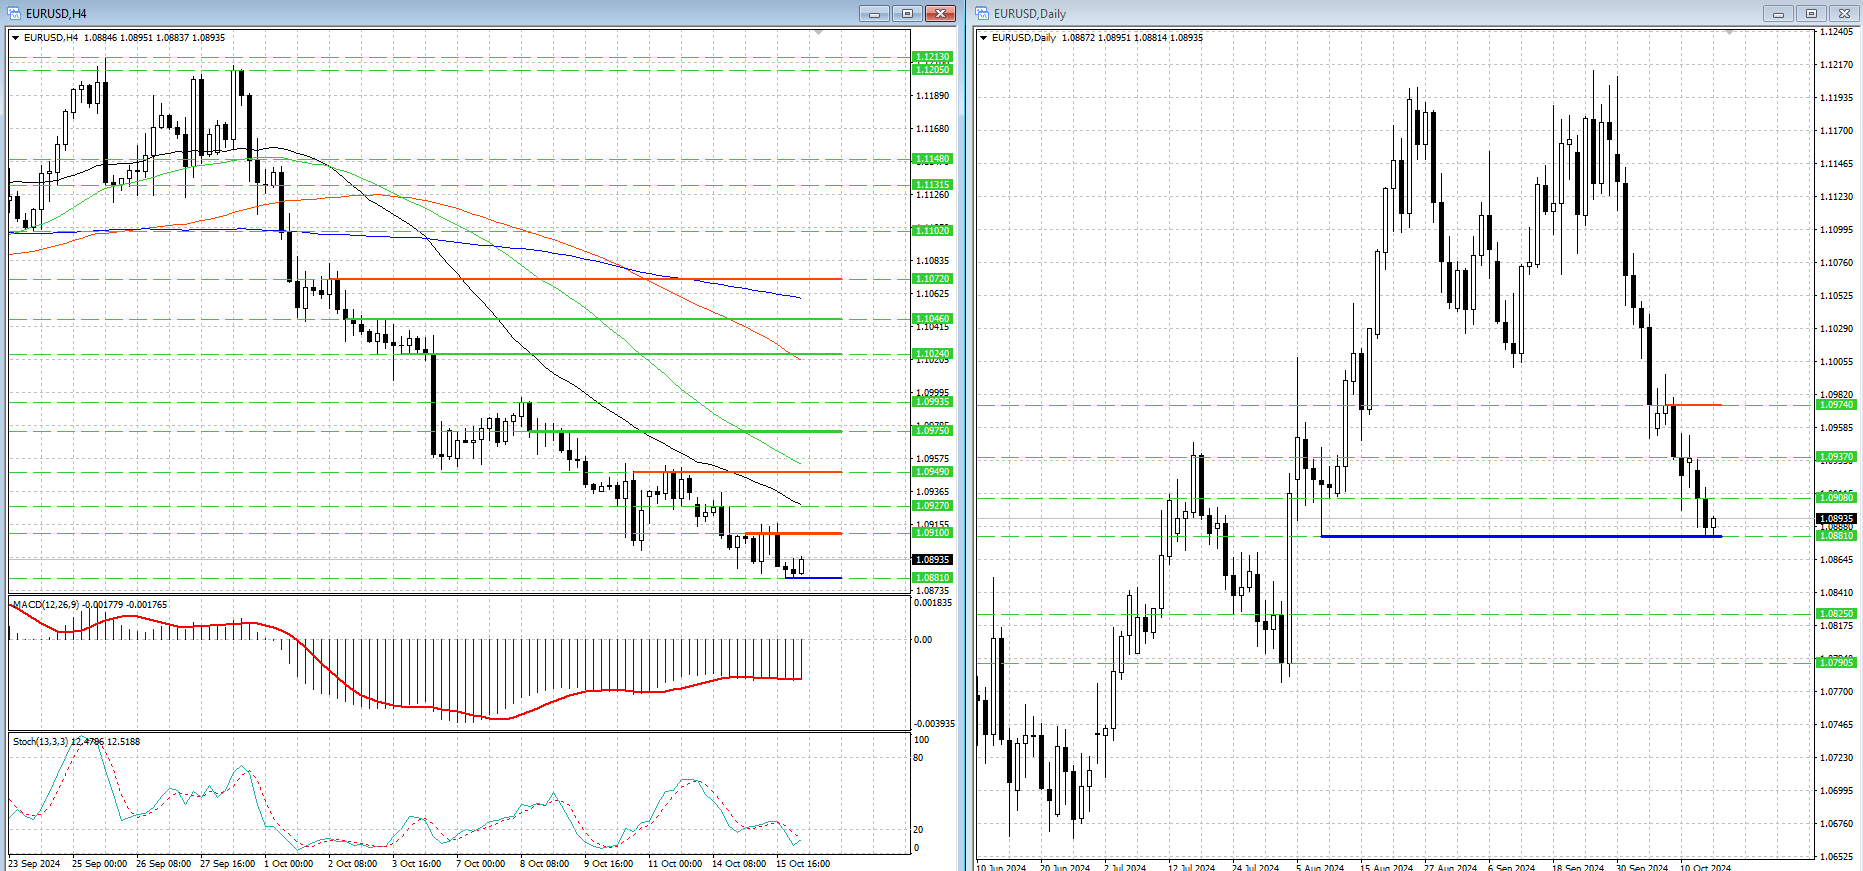The image size is (1863, 871).
Task: Select the long blue support line in Daily chart
Action: [1520, 537]
